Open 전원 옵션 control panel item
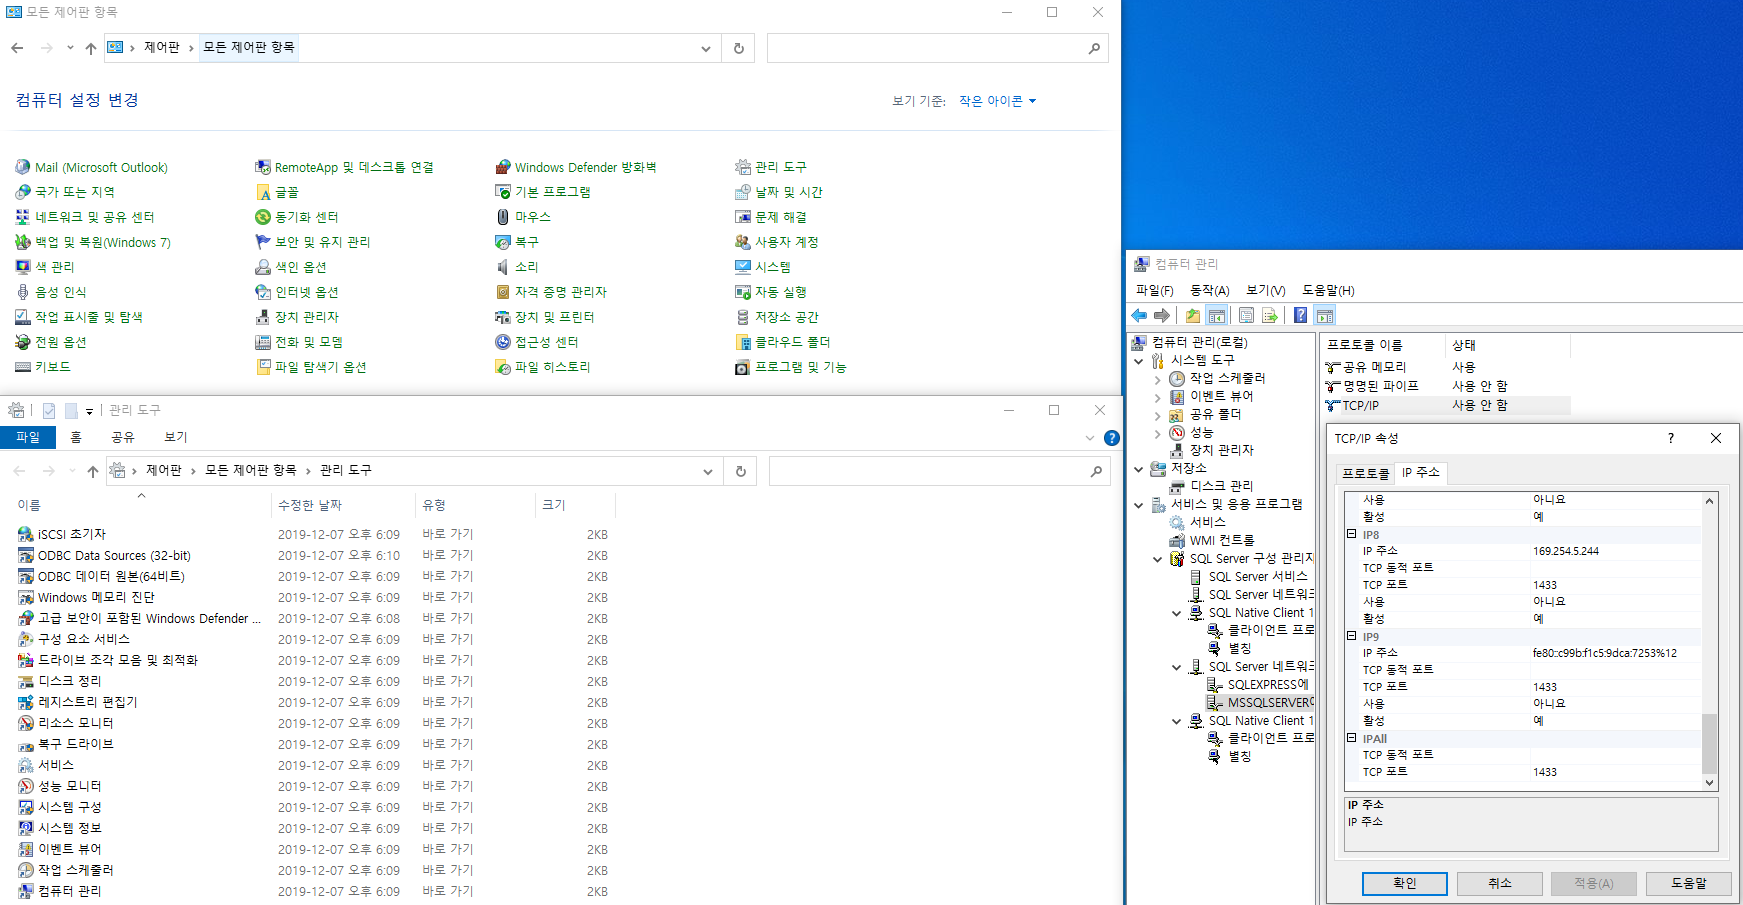 pos(51,342)
